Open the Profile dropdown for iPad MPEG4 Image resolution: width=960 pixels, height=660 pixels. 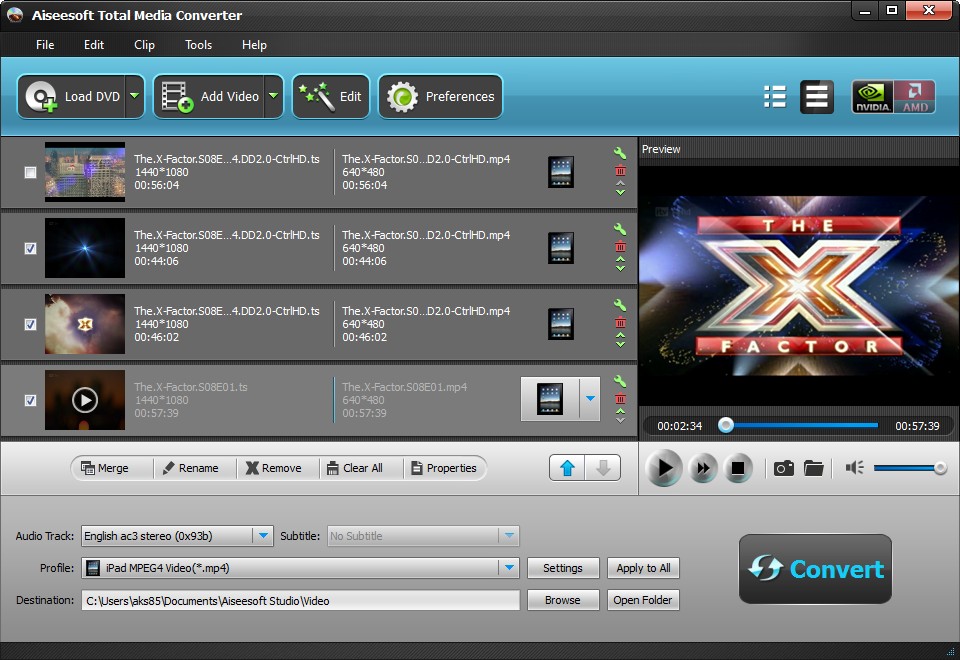pyautogui.click(x=510, y=567)
